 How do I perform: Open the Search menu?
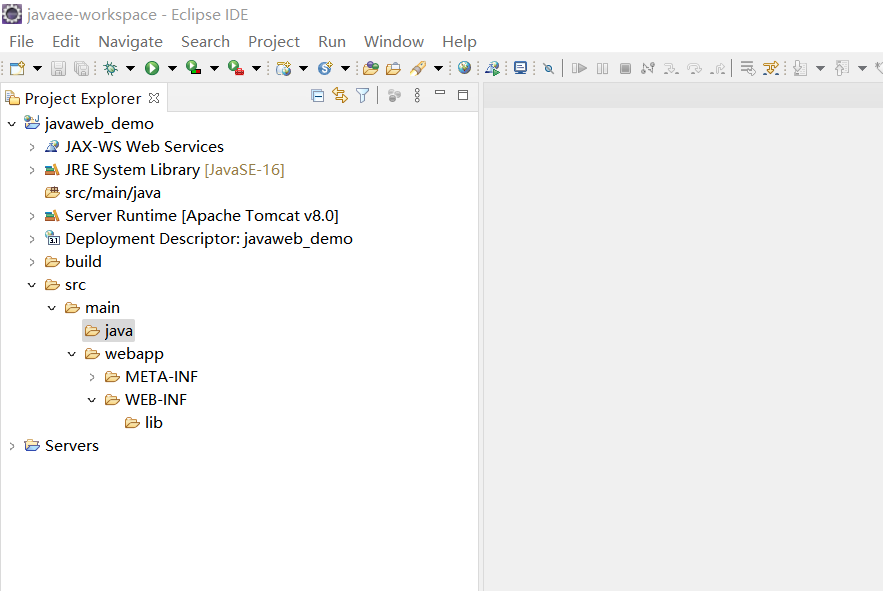click(205, 42)
